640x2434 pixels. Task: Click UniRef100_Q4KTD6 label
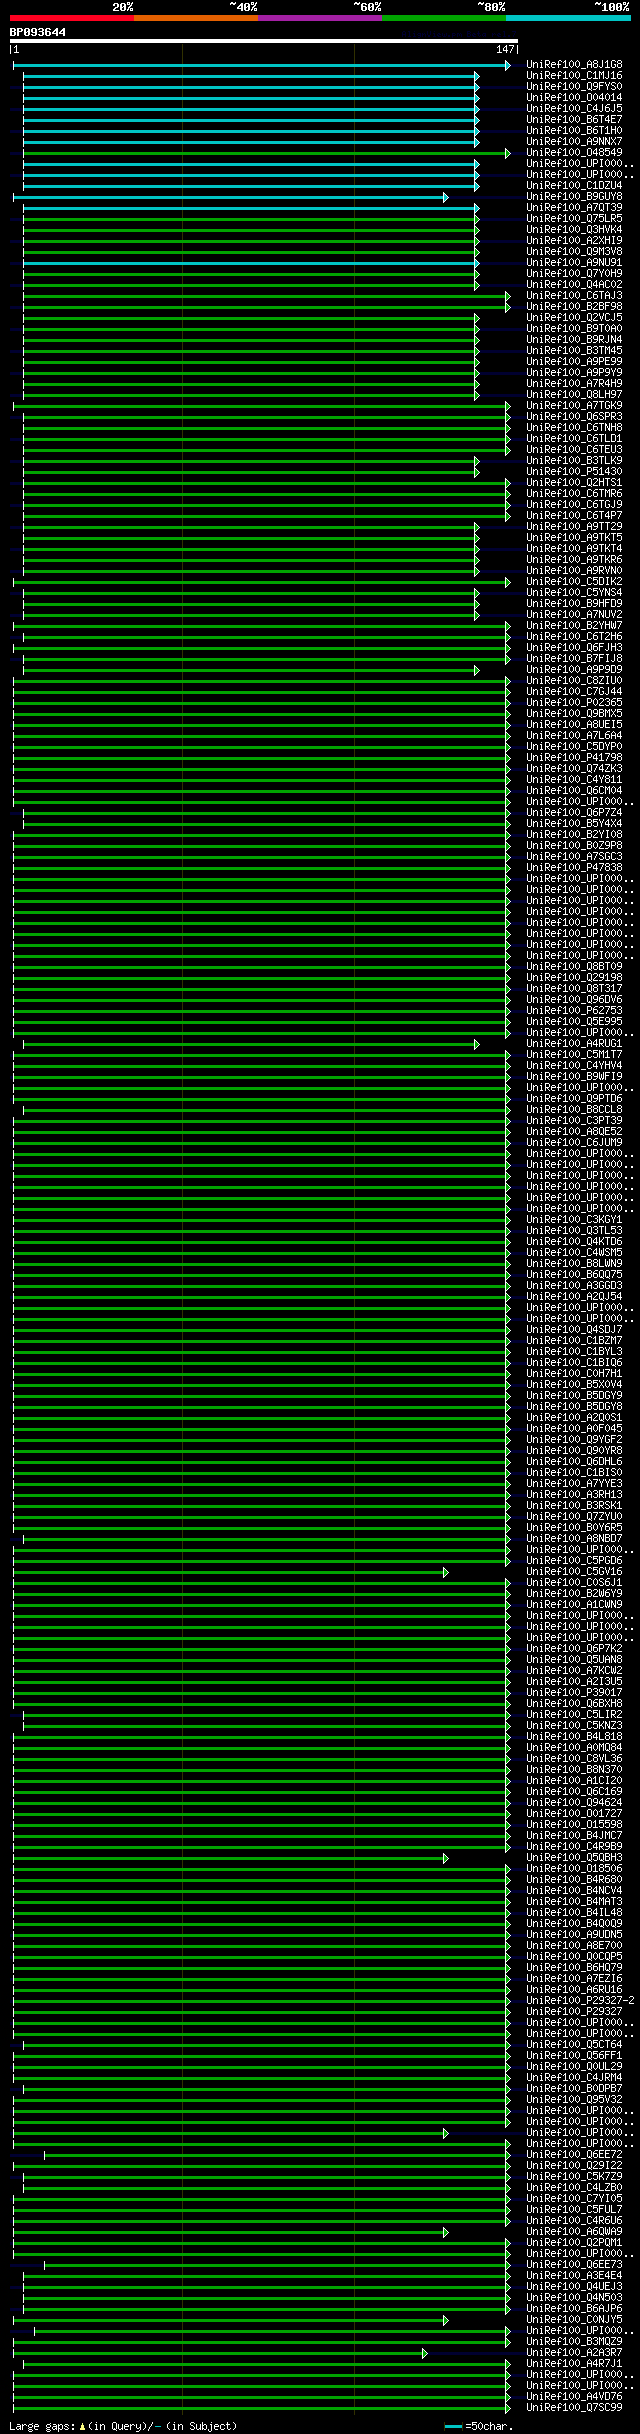[x=574, y=1242]
